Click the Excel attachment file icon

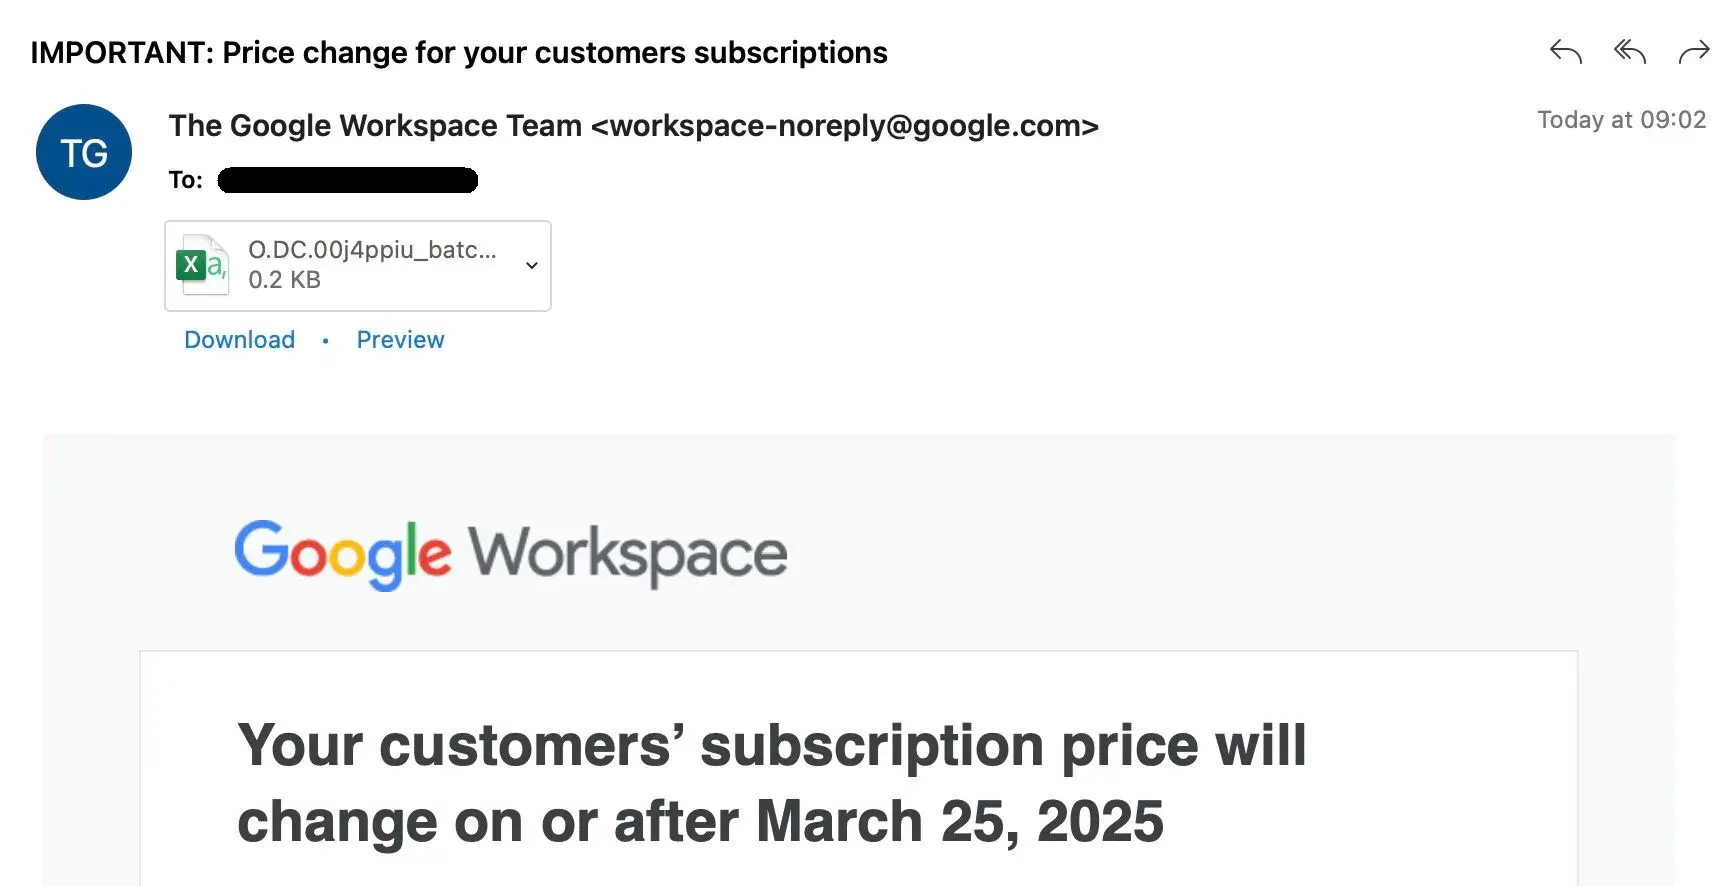202,265
